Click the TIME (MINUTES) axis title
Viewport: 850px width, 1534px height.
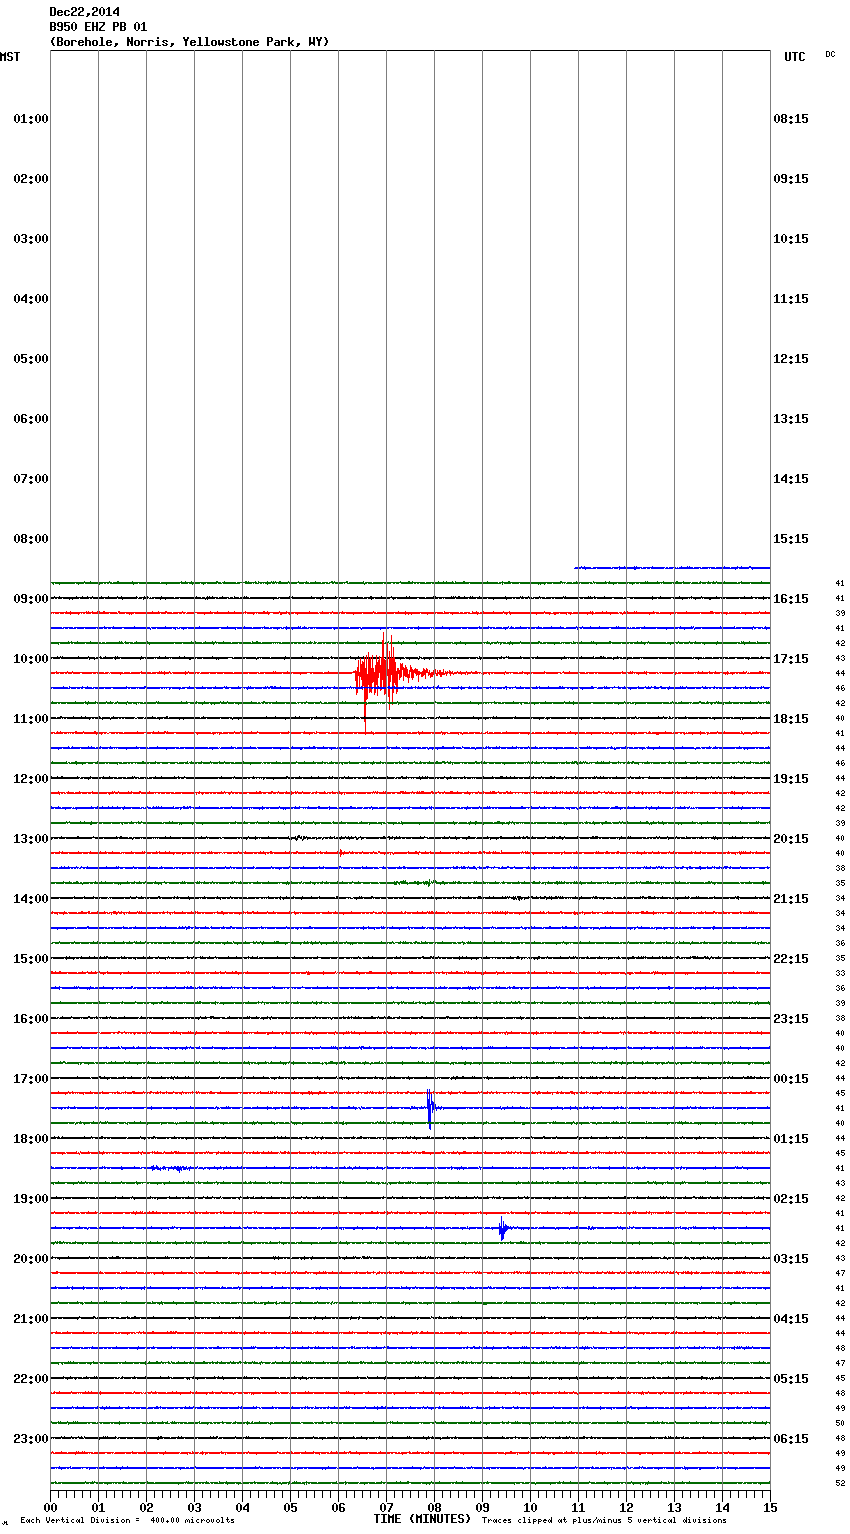pyautogui.click(x=422, y=1519)
